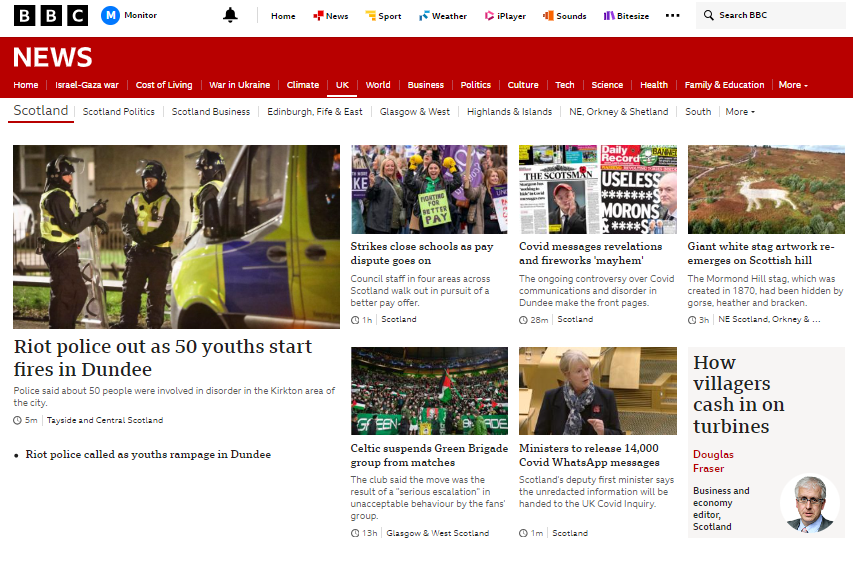Screen dimensions: 853x561
Task: Click the Sounds icon in top bar
Action: coord(548,16)
